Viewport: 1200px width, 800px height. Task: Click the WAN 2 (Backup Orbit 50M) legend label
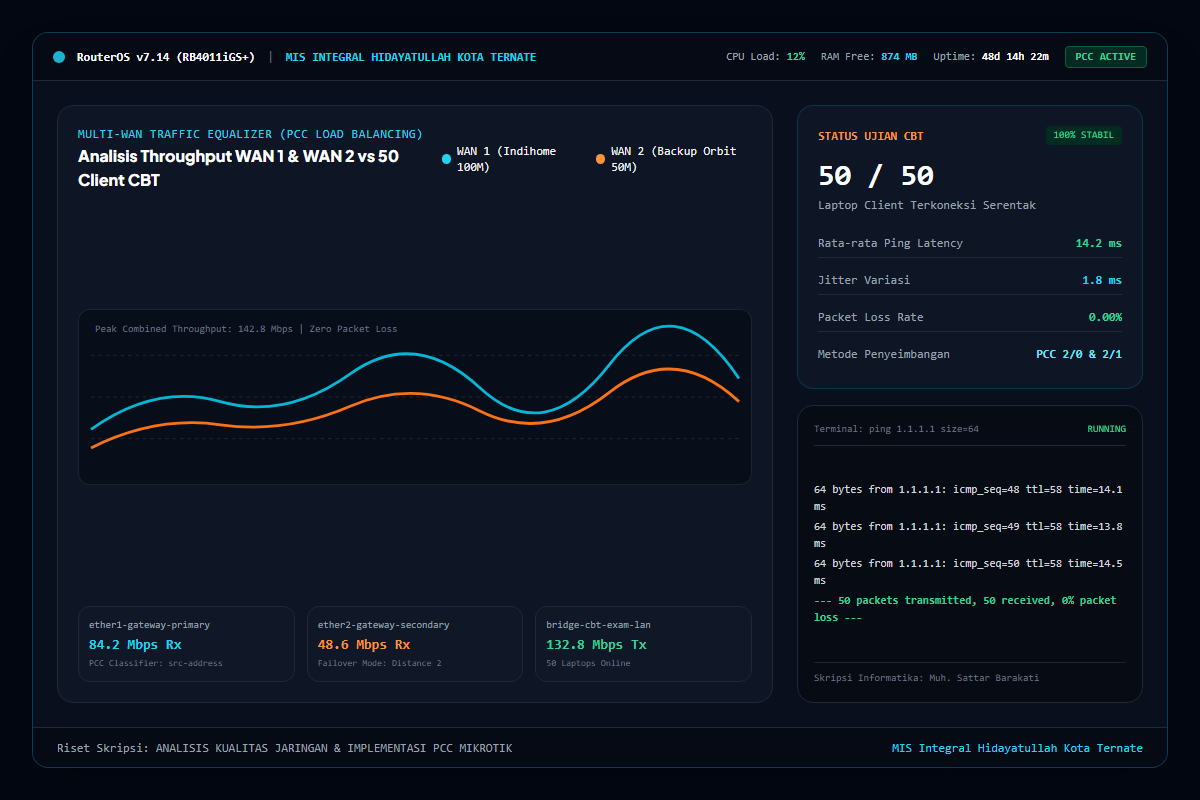tap(673, 159)
